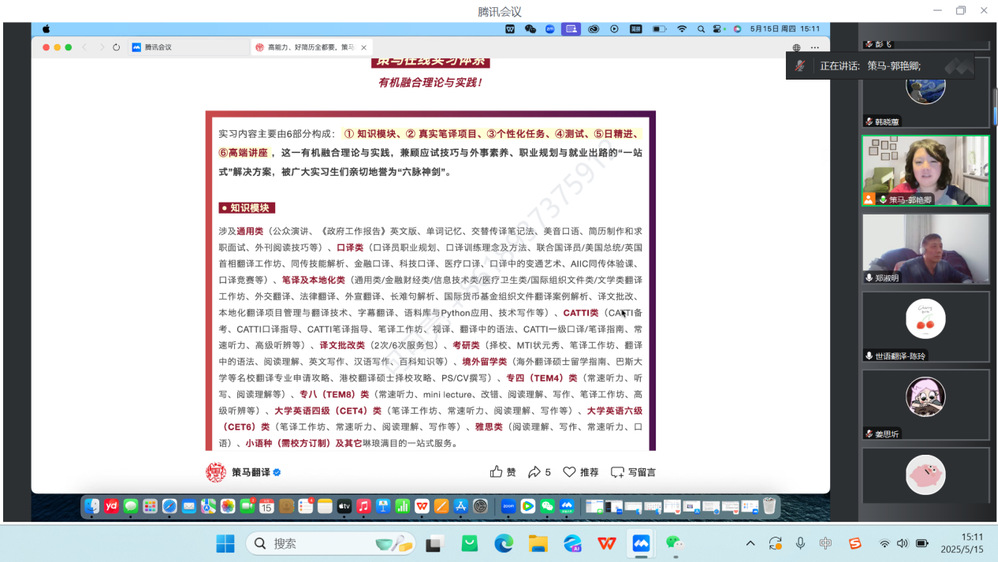The width and height of the screenshot is (998, 562).
Task: Open Music in the mac dock
Action: [363, 506]
